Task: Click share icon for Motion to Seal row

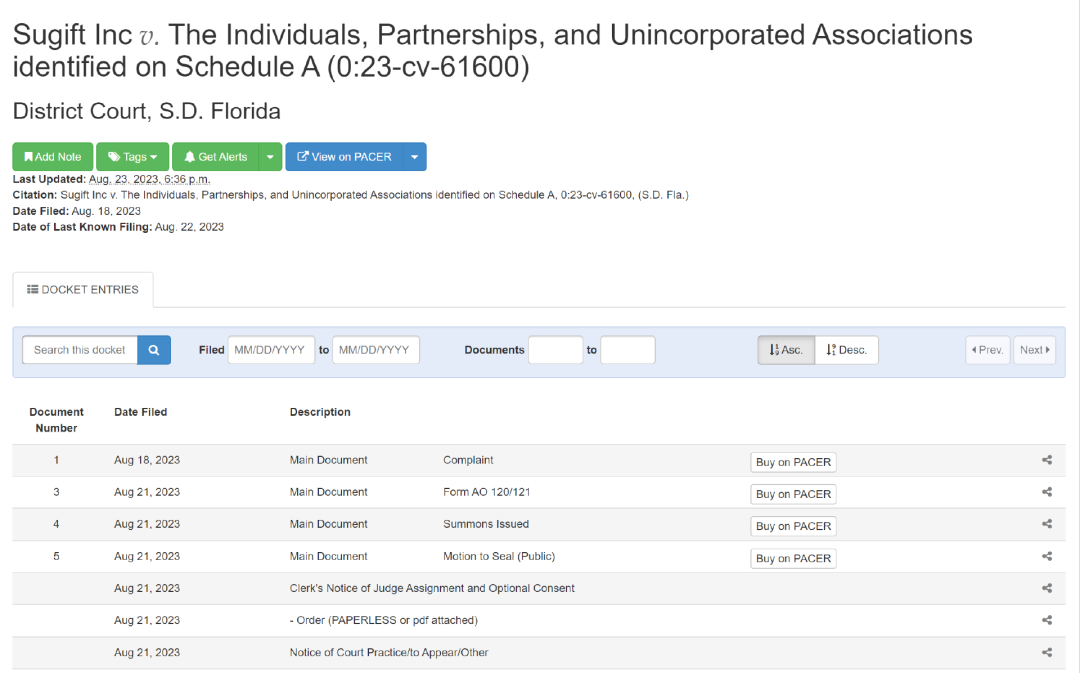Action: [x=1047, y=556]
